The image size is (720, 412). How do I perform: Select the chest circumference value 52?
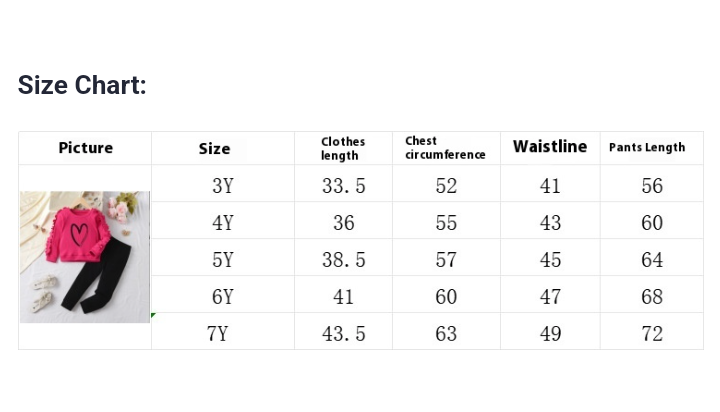point(446,186)
